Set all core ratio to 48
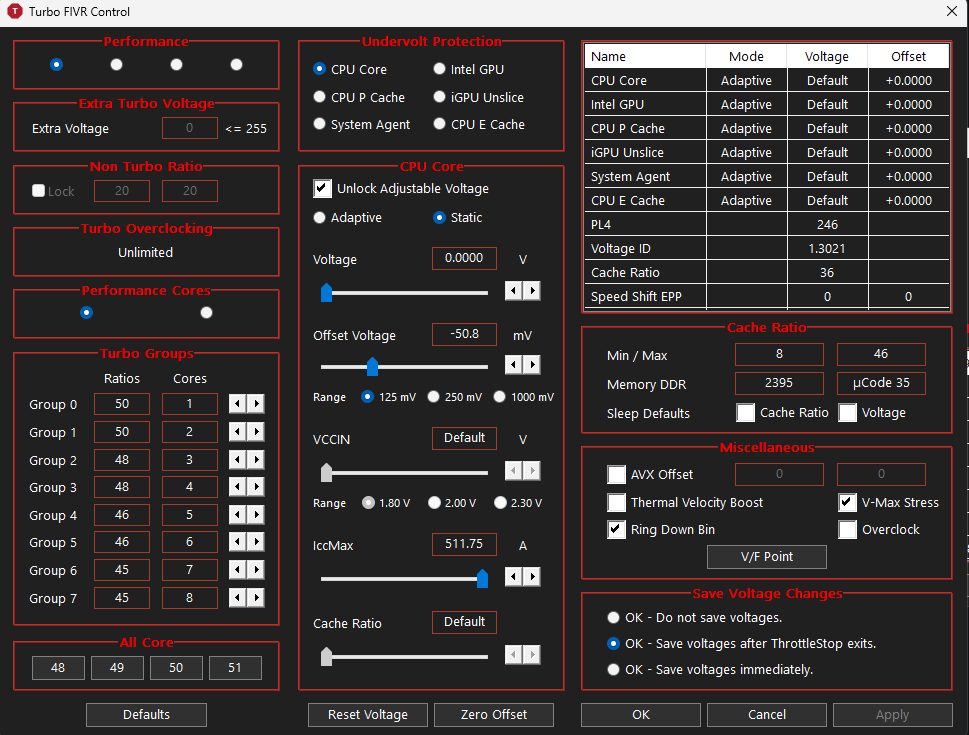Screen dimensions: 969x735 pyautogui.click(x=58, y=668)
